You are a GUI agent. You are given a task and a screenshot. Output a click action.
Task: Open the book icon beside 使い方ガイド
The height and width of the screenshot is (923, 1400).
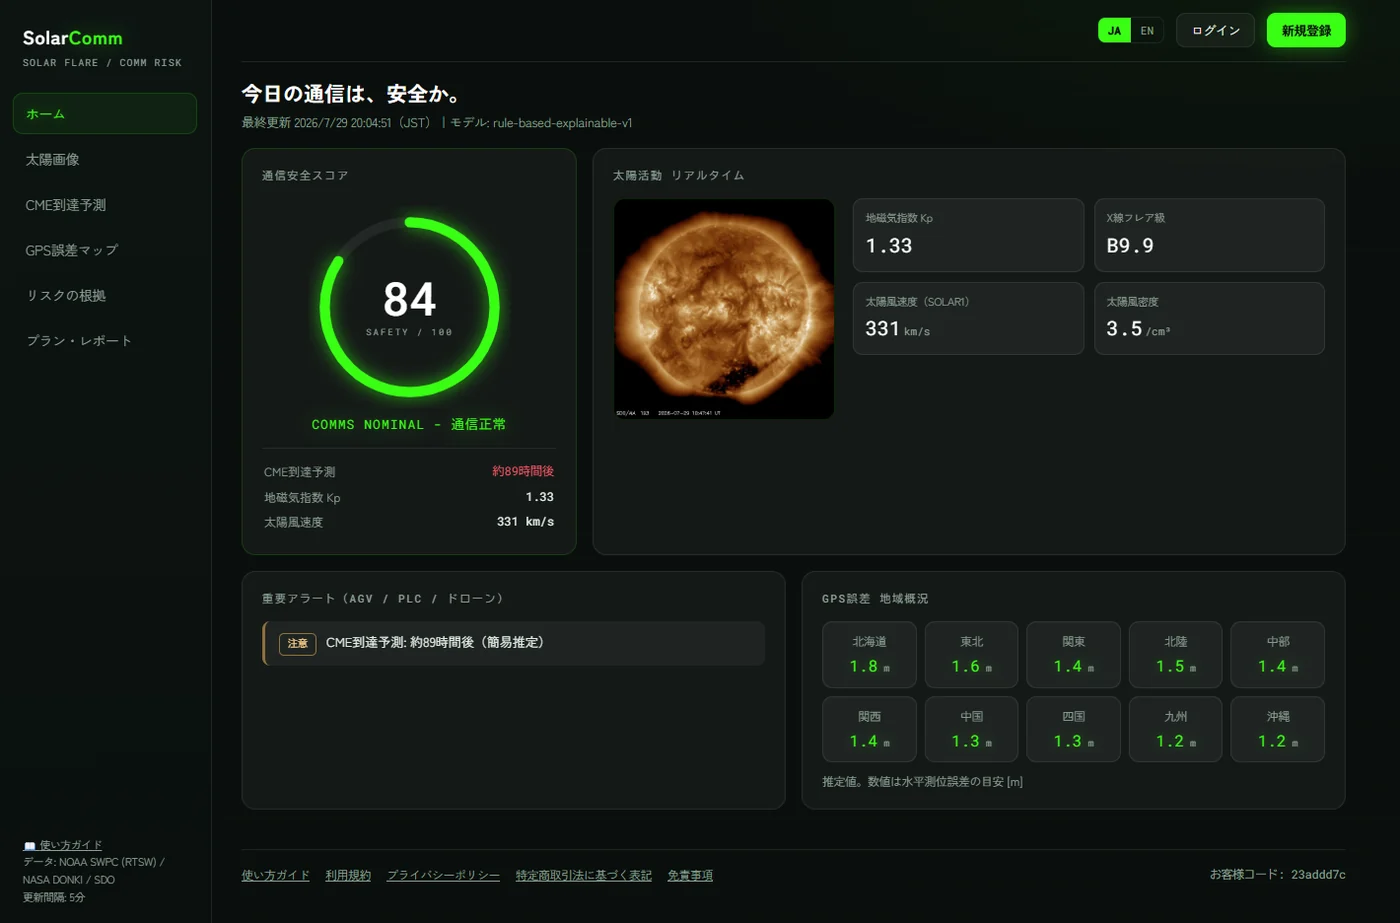click(29, 846)
